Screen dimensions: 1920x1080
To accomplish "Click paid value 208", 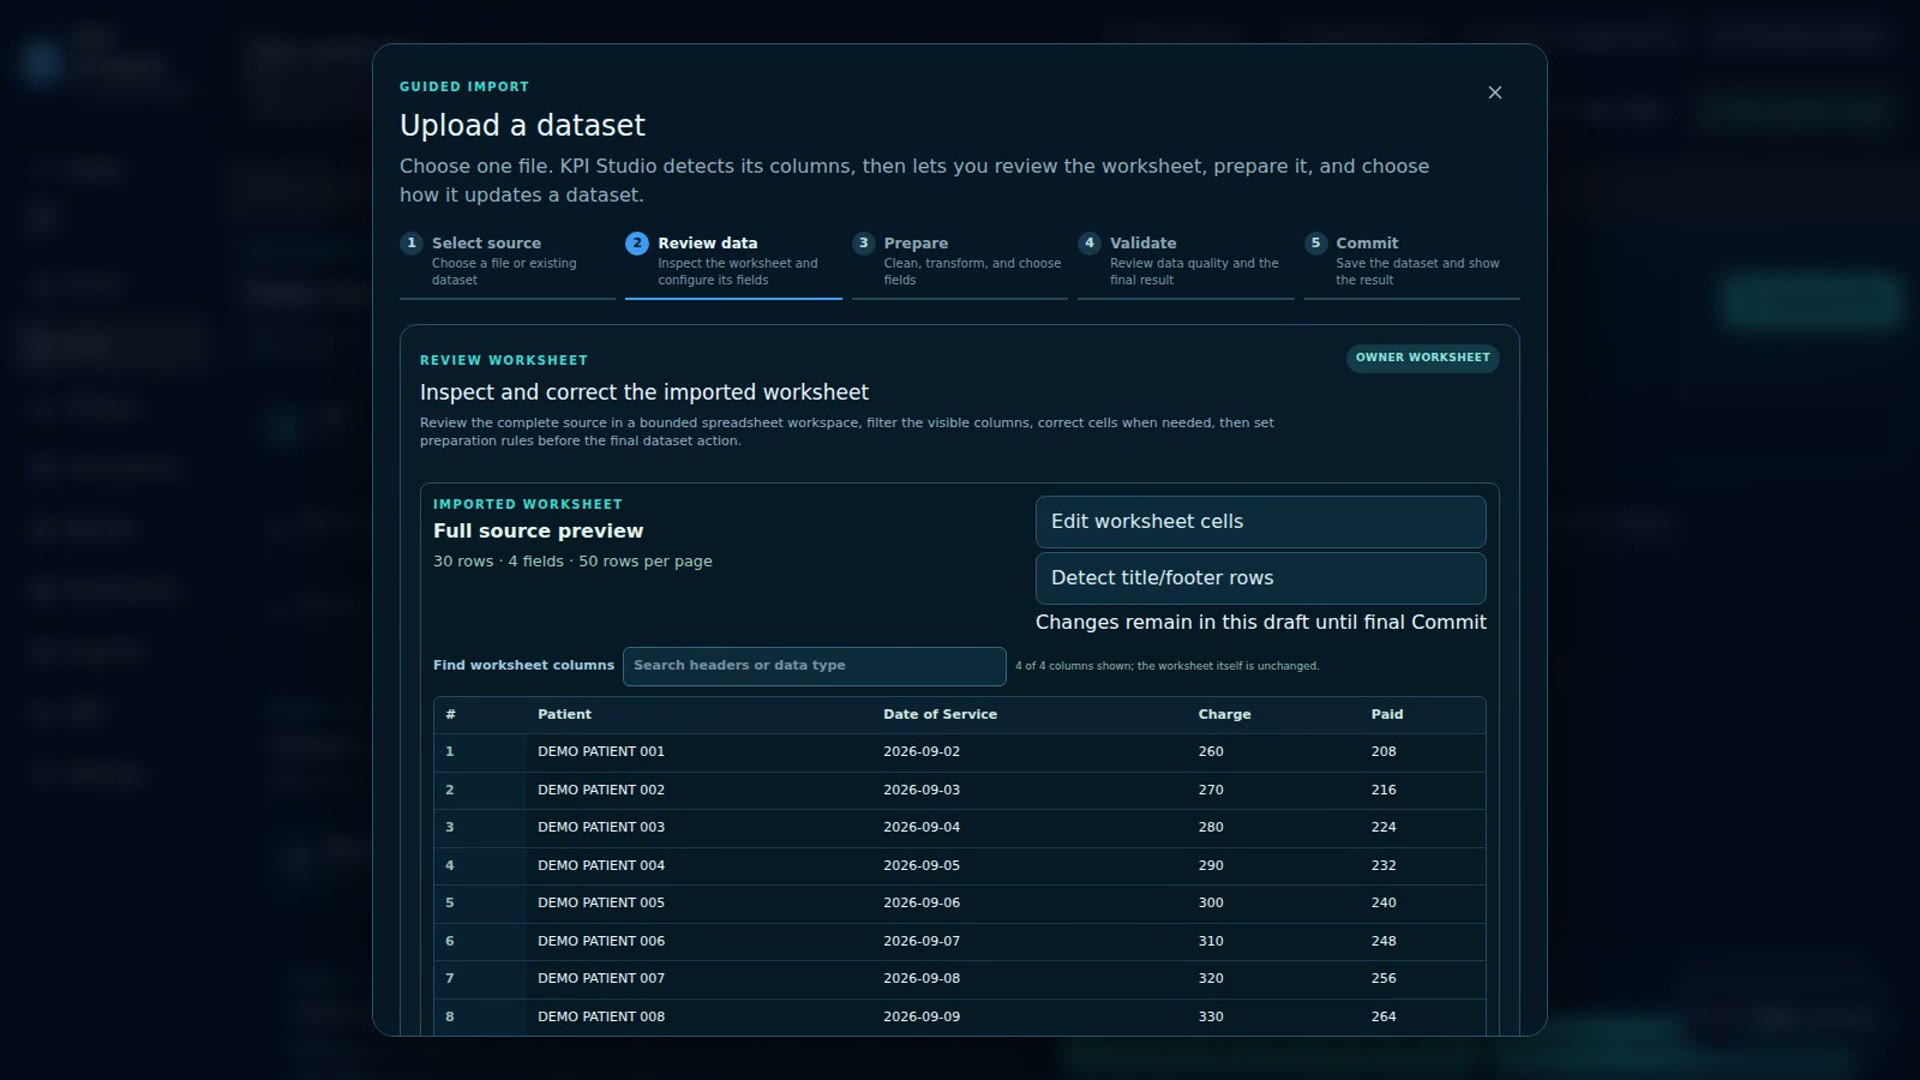I will [x=1423, y=752].
